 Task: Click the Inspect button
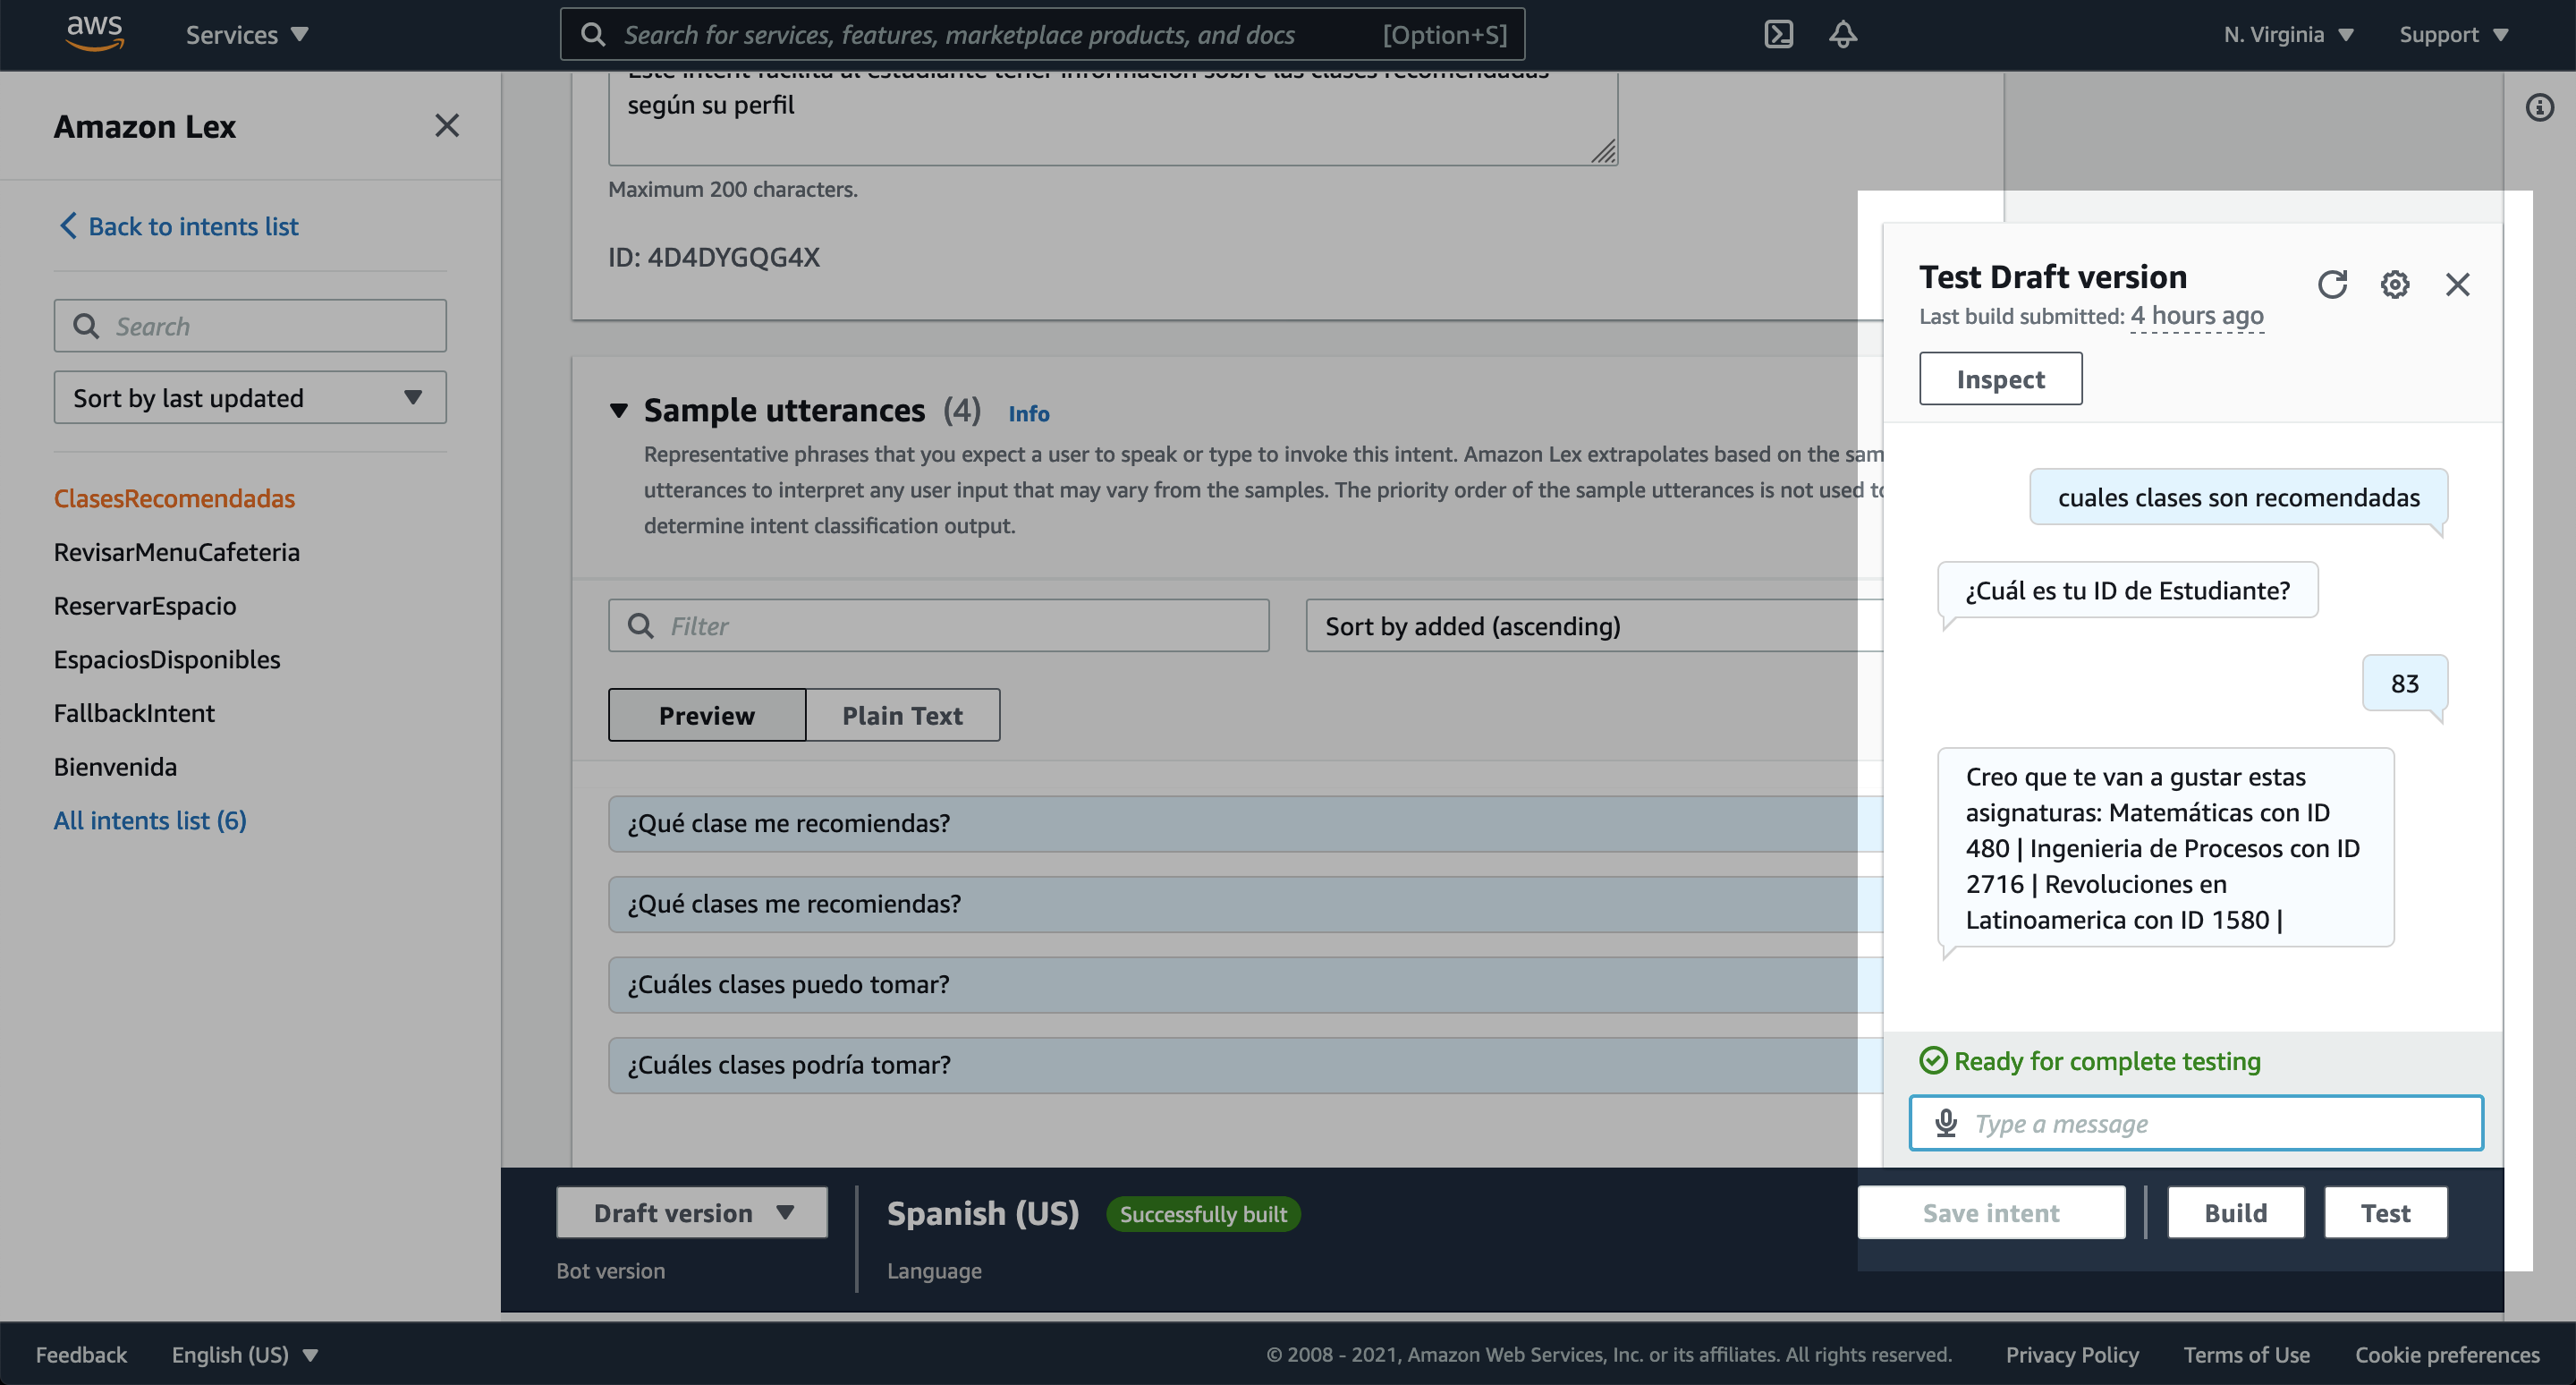pos(2000,379)
